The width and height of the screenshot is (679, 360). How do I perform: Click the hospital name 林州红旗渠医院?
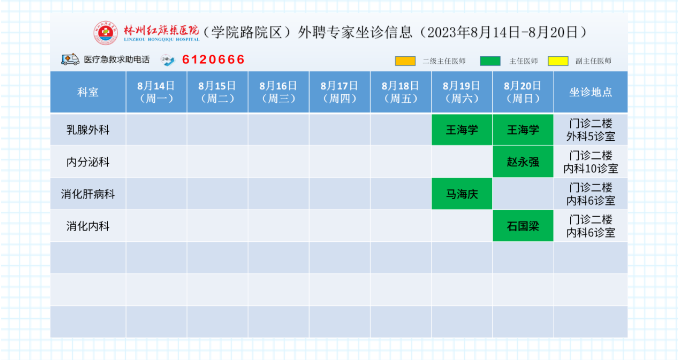(x=162, y=32)
